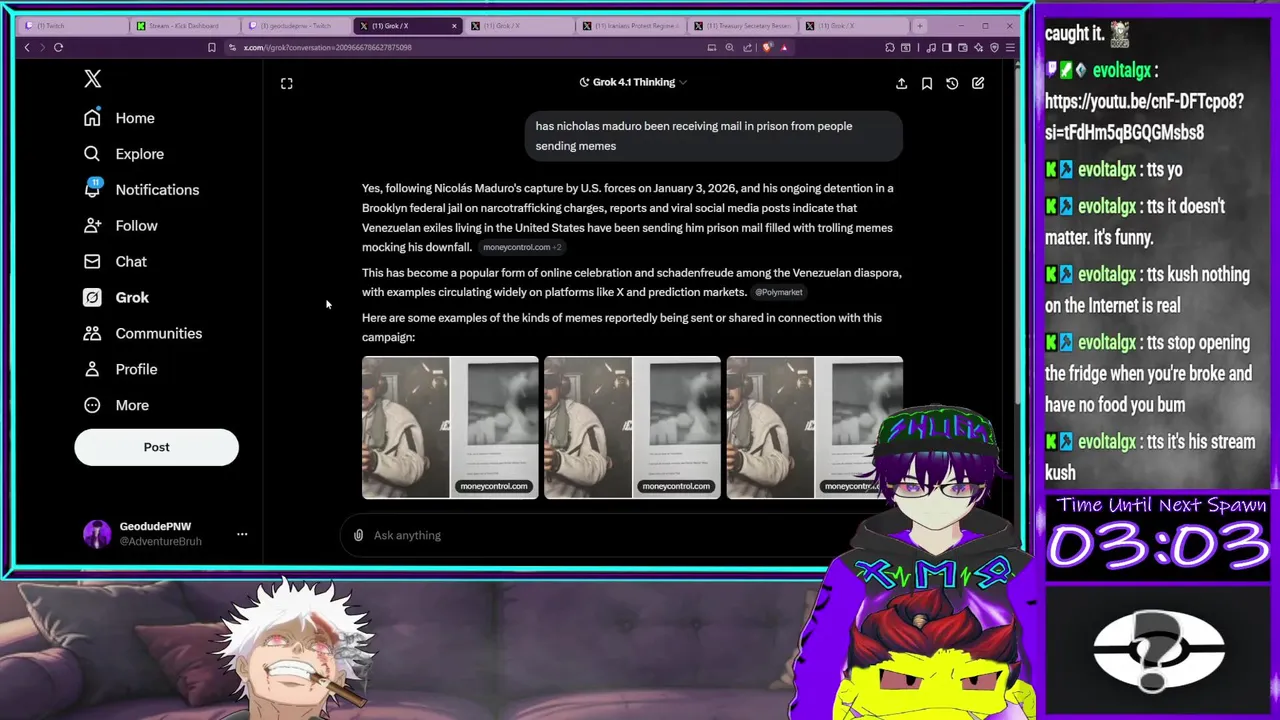Viewport: 1280px width, 720px height.
Task: Open a new browser tab
Action: [920, 26]
